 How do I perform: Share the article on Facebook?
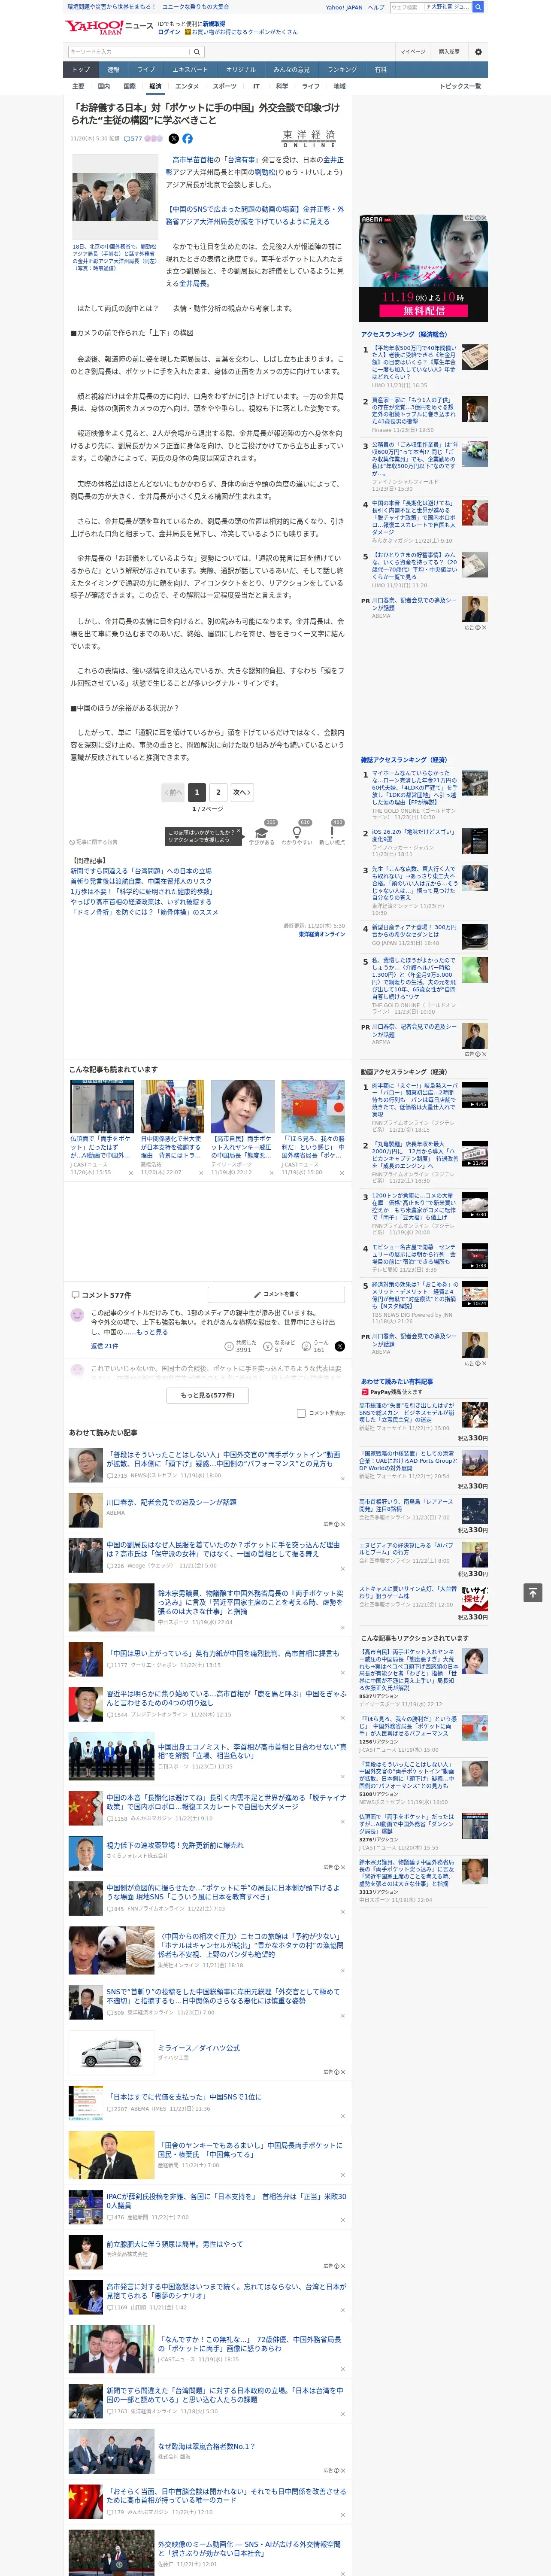(x=187, y=139)
